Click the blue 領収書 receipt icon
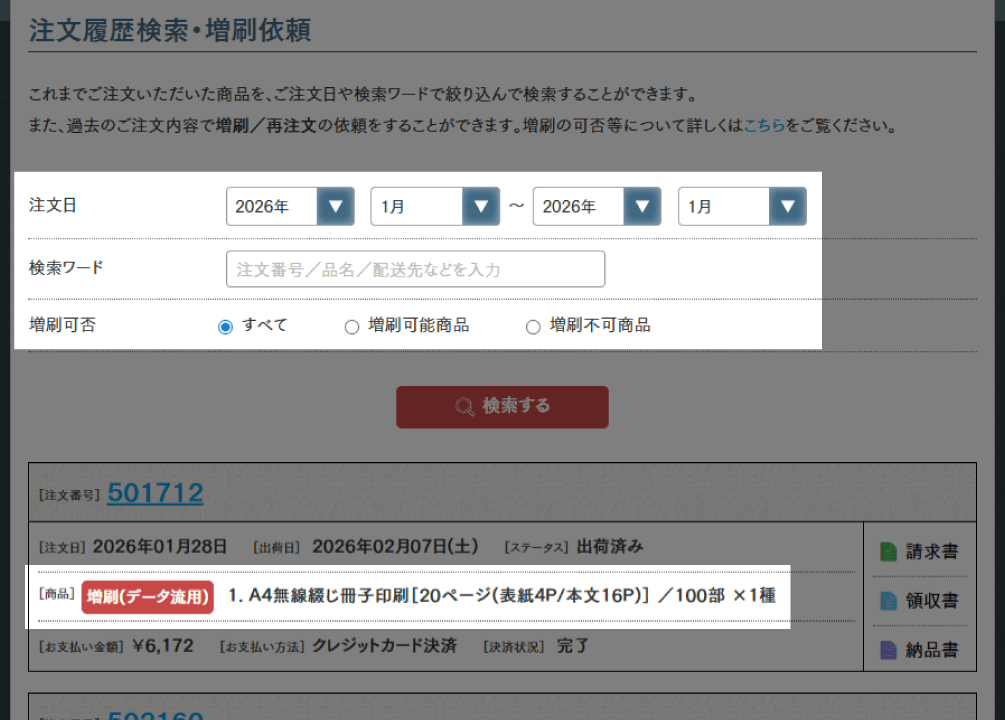Screen dimensions: 1005x720 888,601
